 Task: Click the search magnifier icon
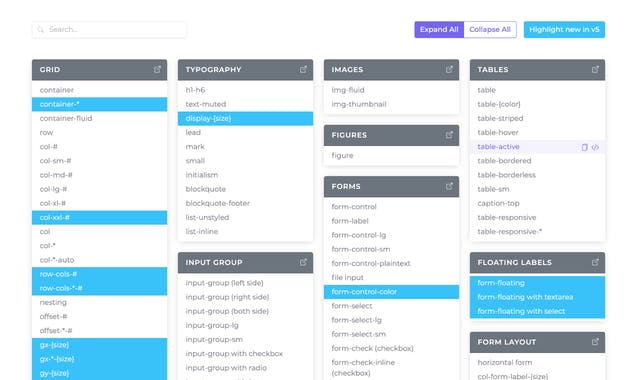pos(40,30)
